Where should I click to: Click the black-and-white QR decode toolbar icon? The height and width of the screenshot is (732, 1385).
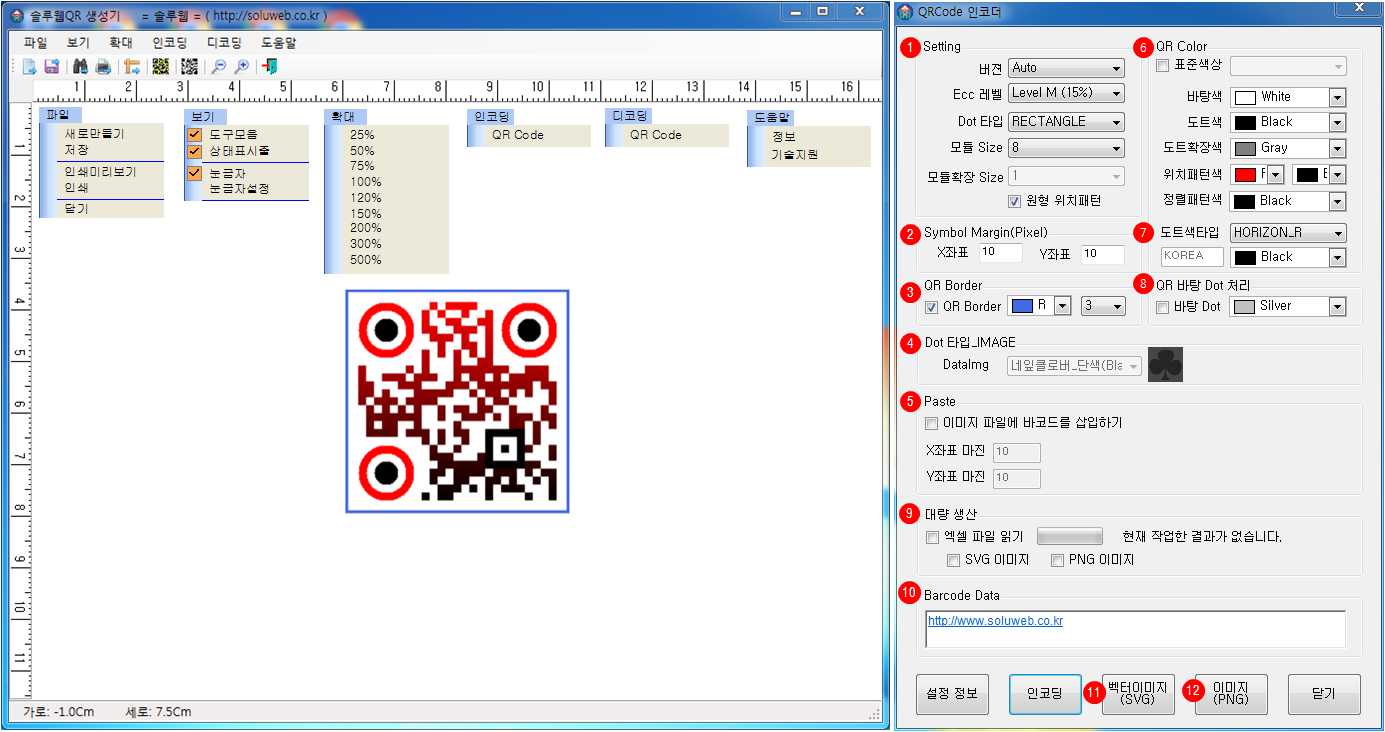pyautogui.click(x=189, y=67)
